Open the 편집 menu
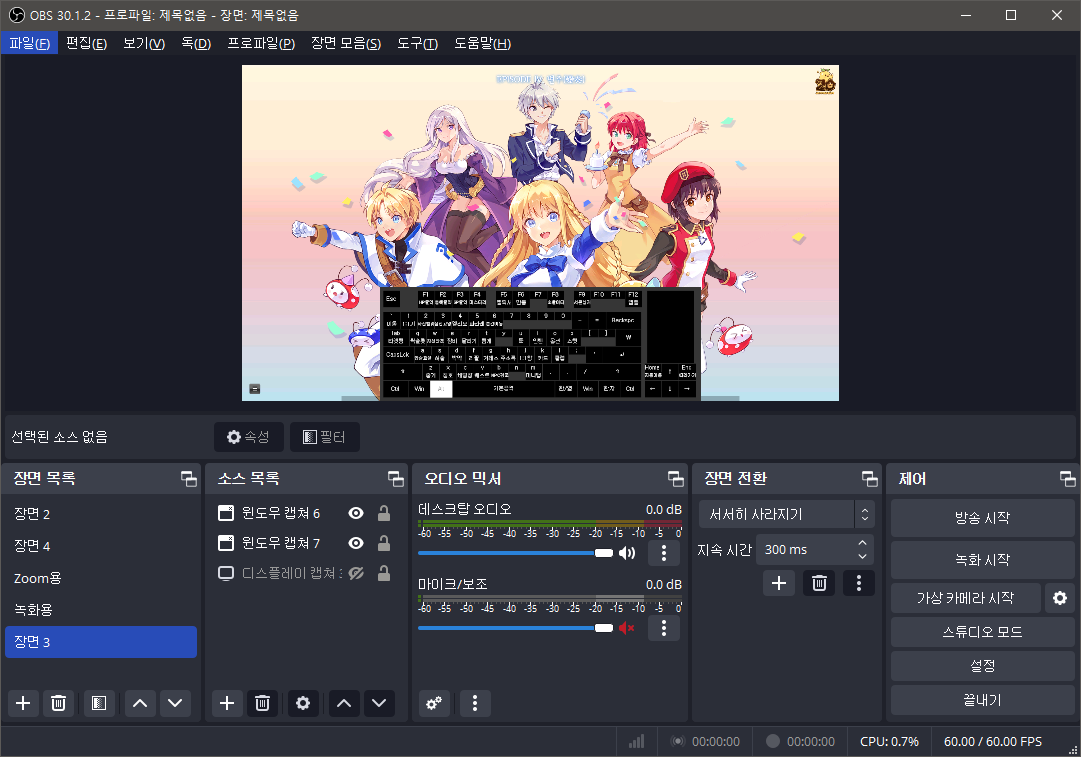1081x757 pixels. click(x=86, y=43)
